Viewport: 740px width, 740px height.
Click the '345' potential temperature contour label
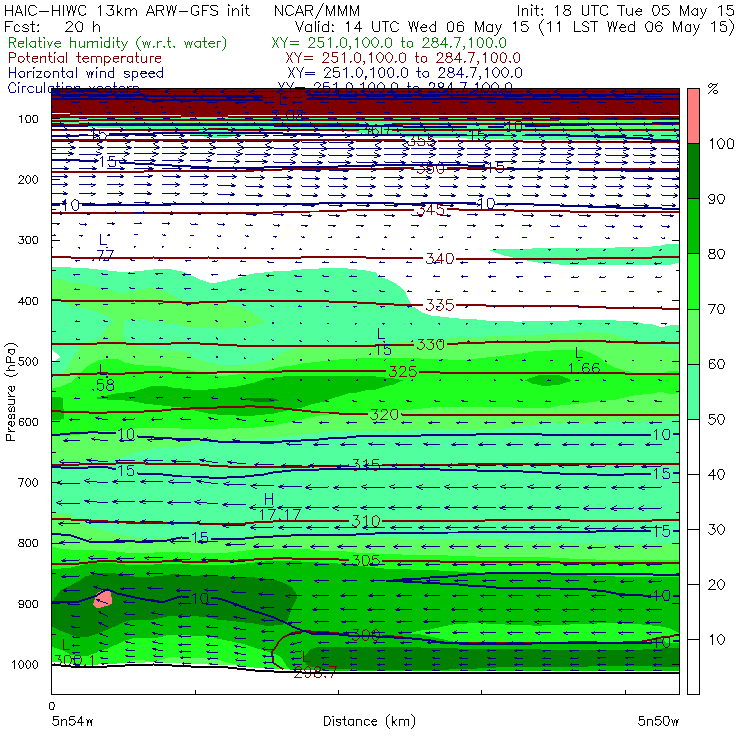click(x=430, y=210)
